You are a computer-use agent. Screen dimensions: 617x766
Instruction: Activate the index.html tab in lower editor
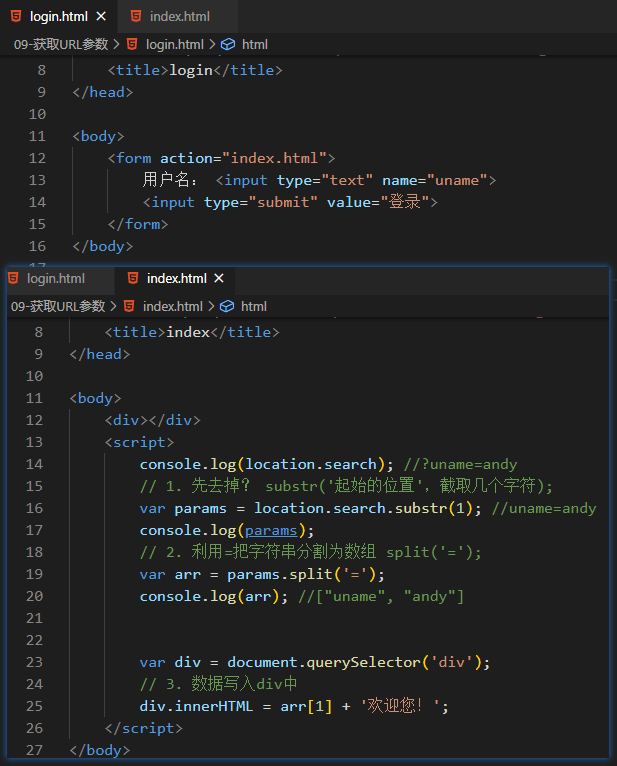(x=176, y=278)
